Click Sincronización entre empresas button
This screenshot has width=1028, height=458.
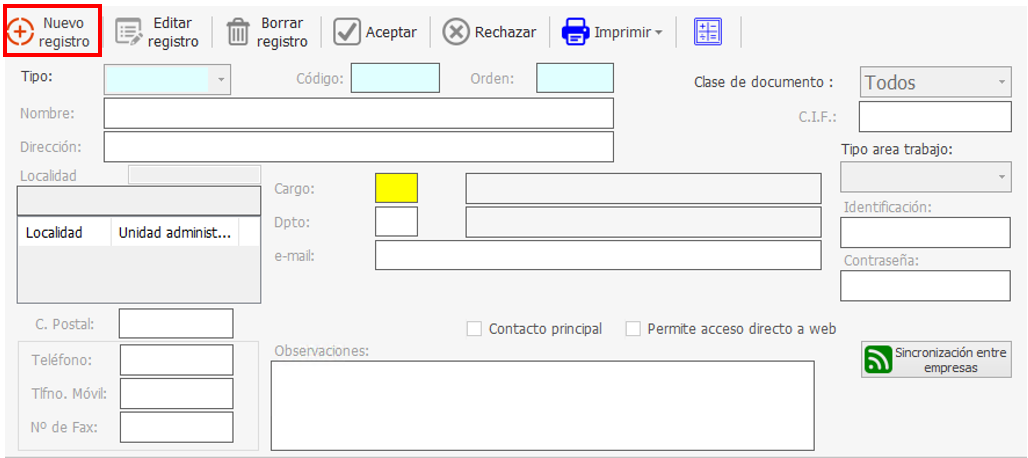coord(936,359)
